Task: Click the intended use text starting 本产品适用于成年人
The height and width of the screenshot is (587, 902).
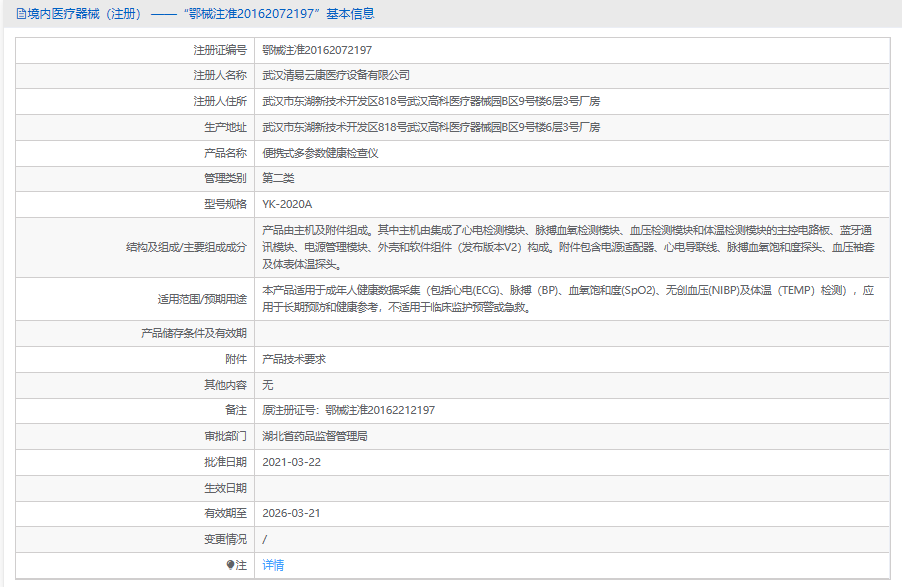Action: [568, 299]
